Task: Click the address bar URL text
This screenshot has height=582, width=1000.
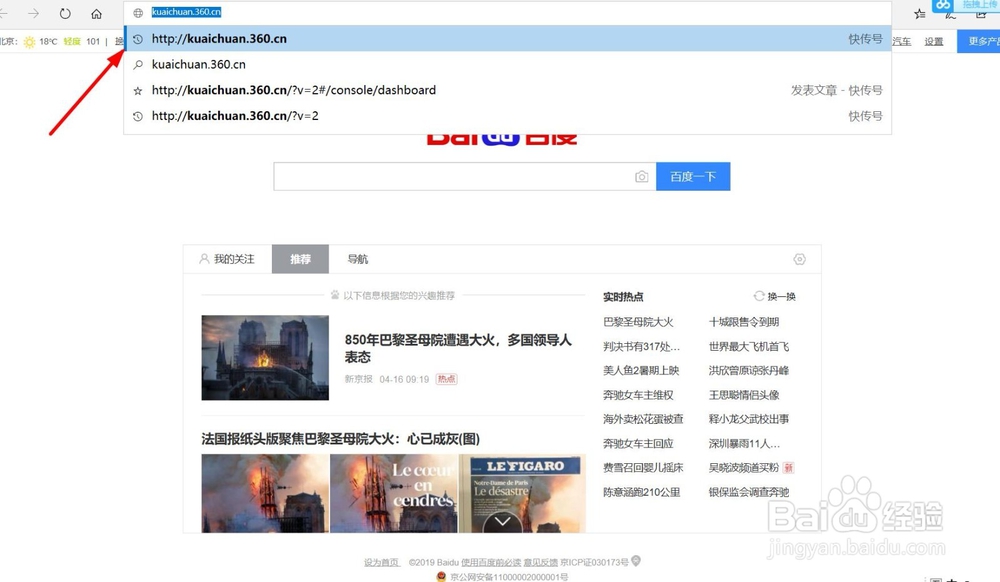Action: click(x=186, y=12)
